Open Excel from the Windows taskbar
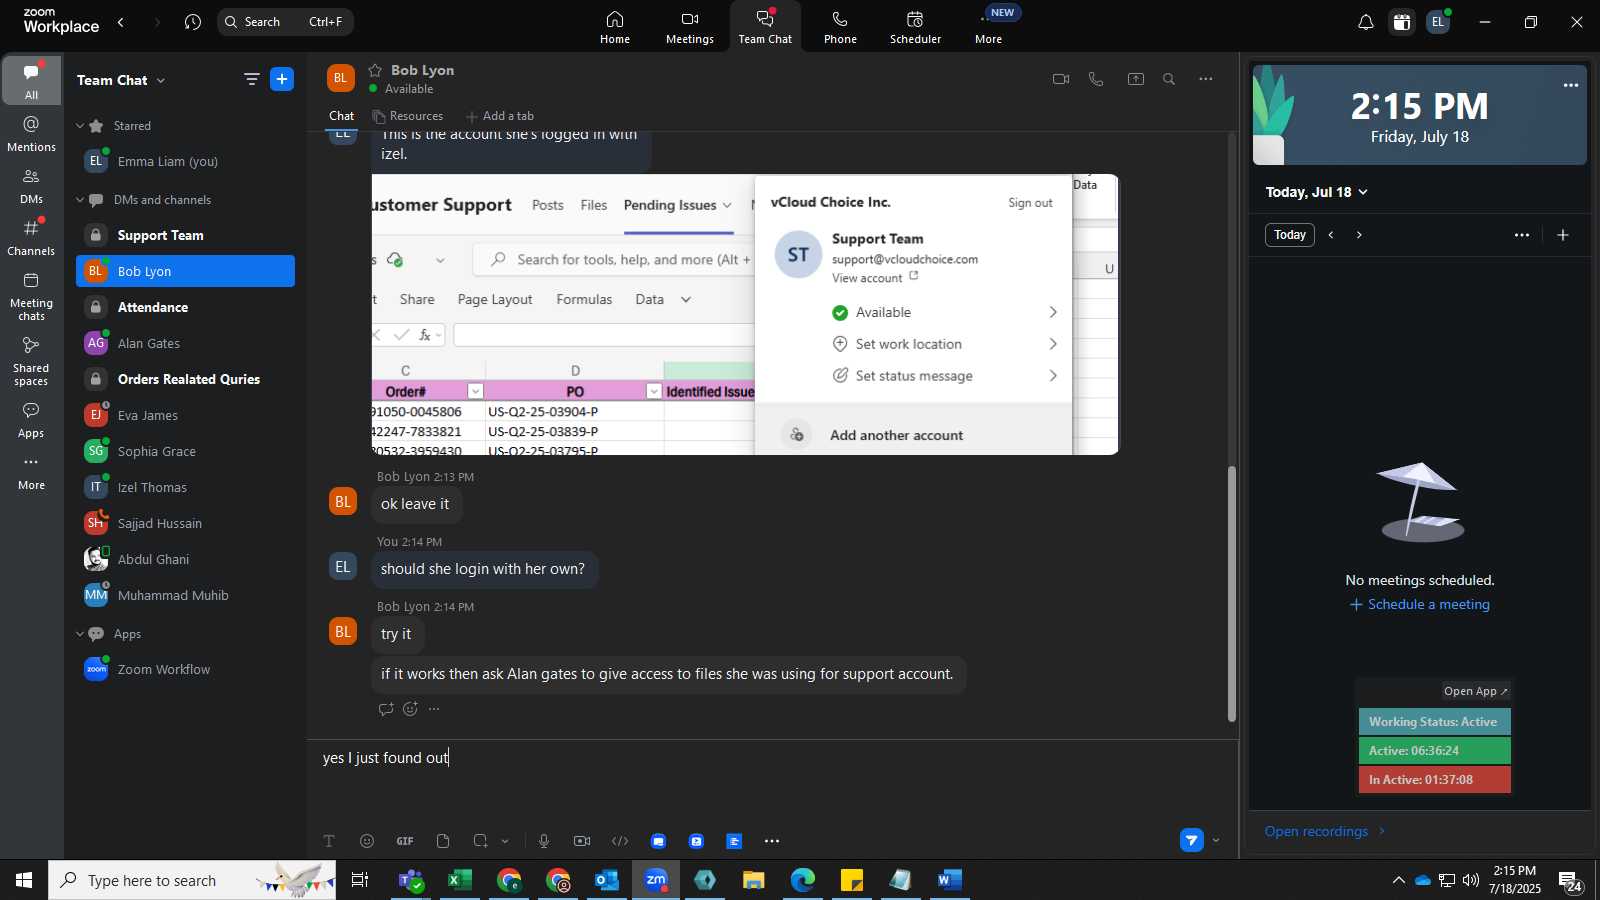Image resolution: width=1600 pixels, height=900 pixels. tap(460, 880)
